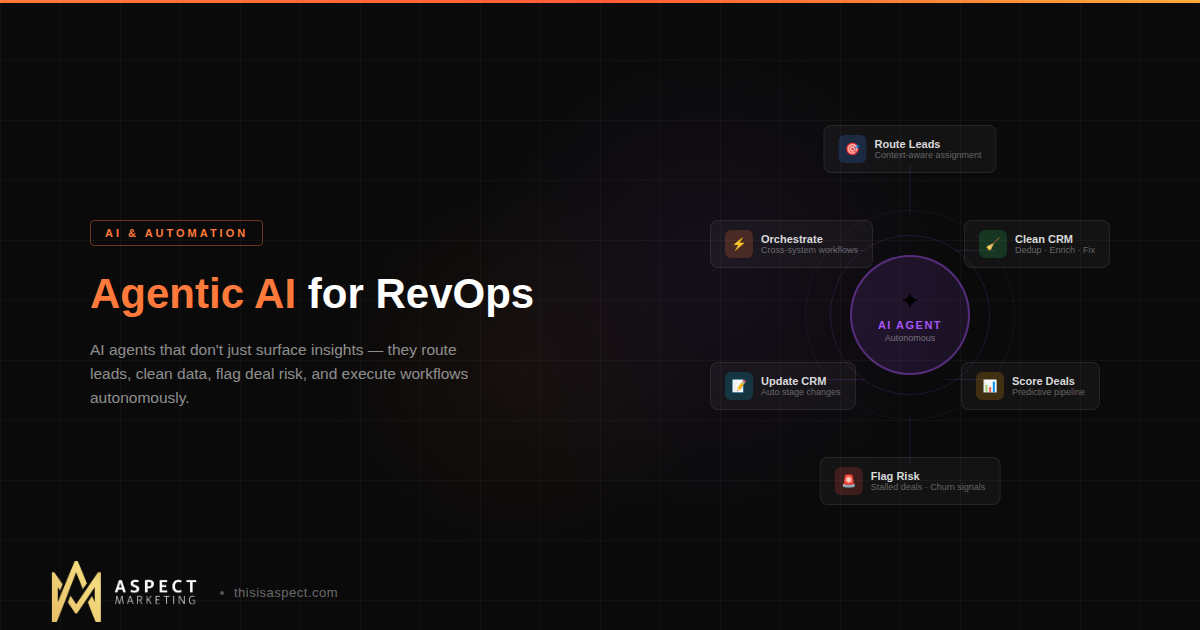Click the Flag Risk alert siren icon
1200x630 pixels.
(848, 480)
